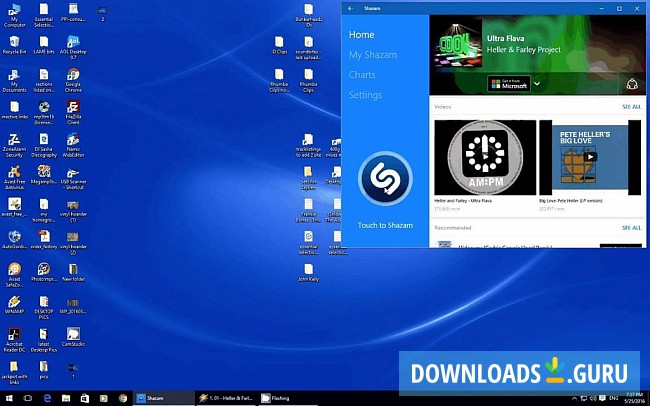See all Videos
650x406 pixels.
point(631,107)
